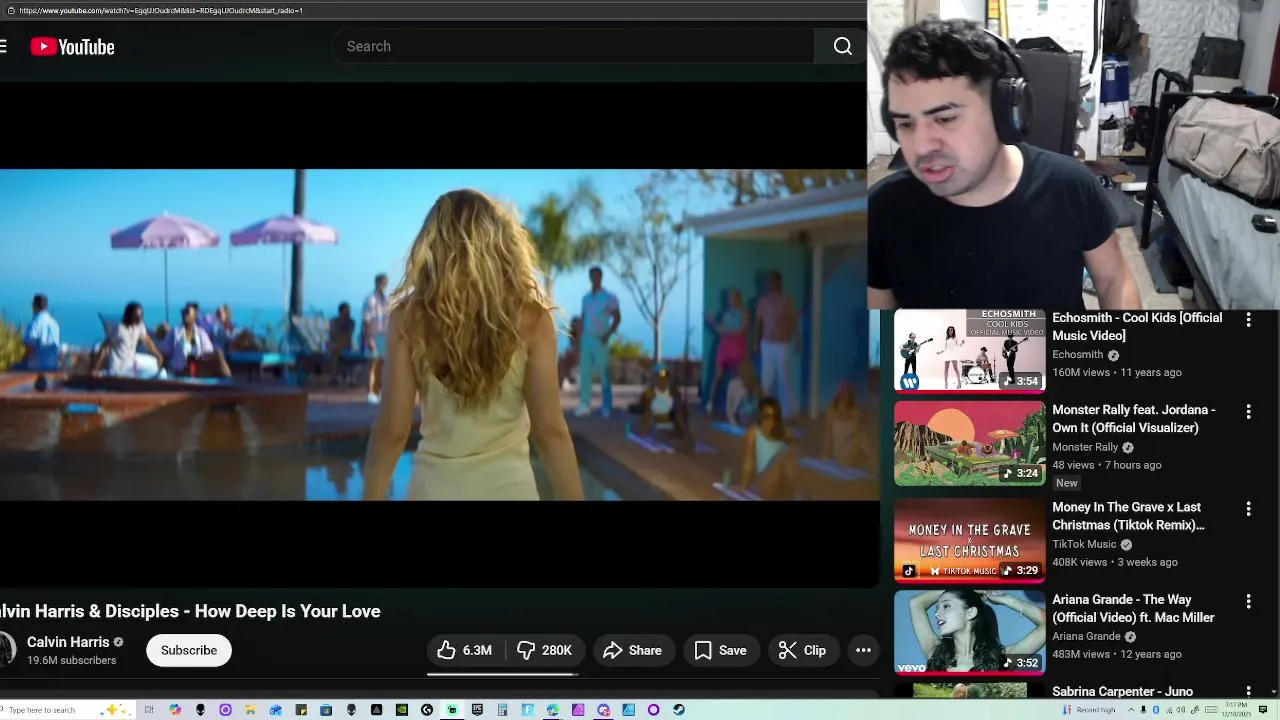Open Steam from the taskbar
1280x720 pixels.
[679, 710]
